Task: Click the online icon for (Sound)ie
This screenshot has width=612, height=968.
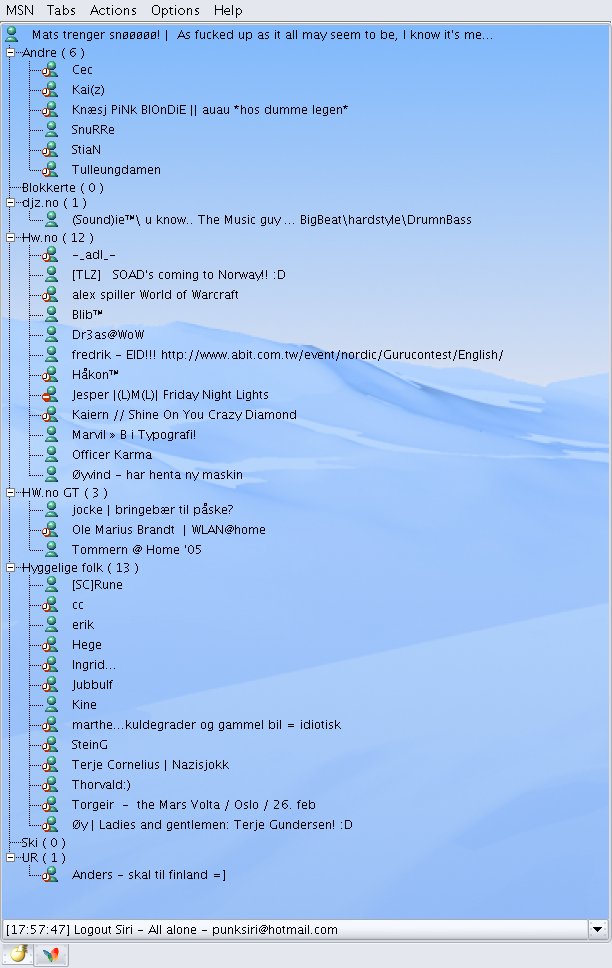Action: pyautogui.click(x=51, y=220)
